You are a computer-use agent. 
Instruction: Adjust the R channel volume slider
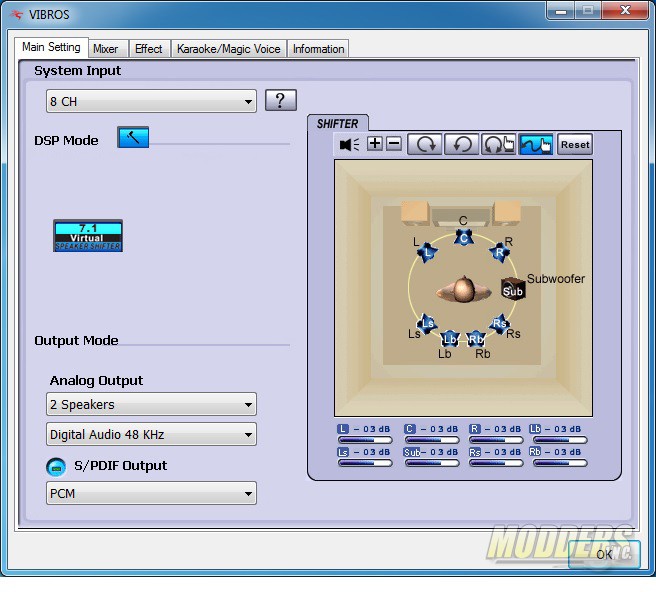click(x=496, y=440)
